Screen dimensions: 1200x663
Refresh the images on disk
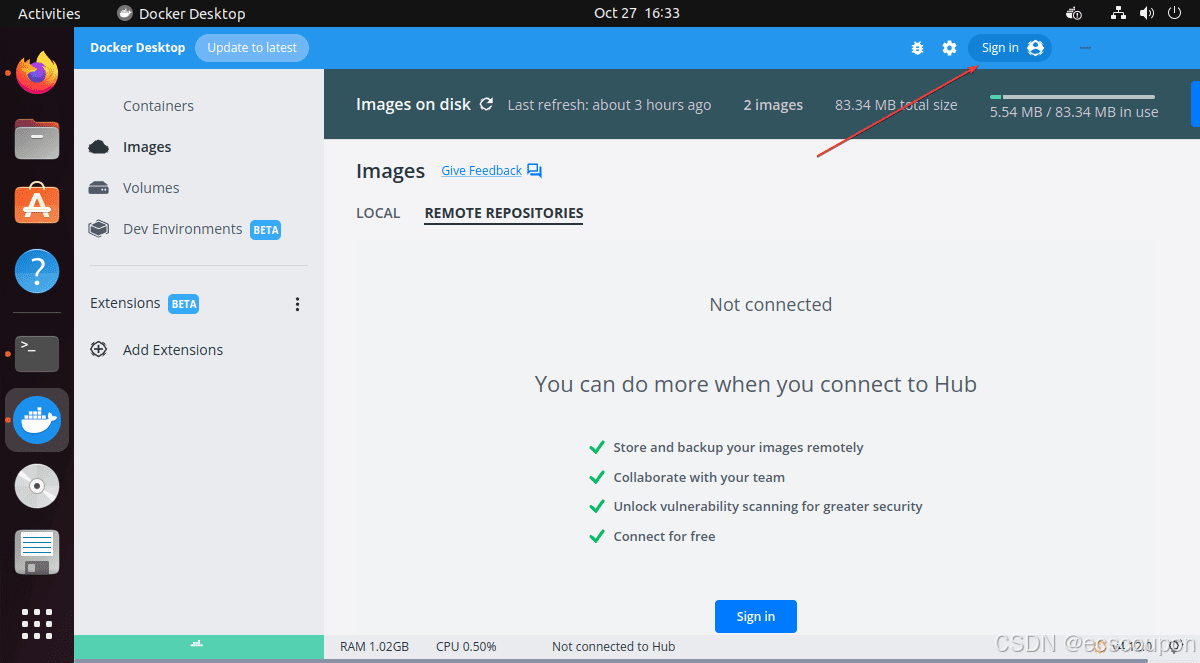pyautogui.click(x=486, y=104)
